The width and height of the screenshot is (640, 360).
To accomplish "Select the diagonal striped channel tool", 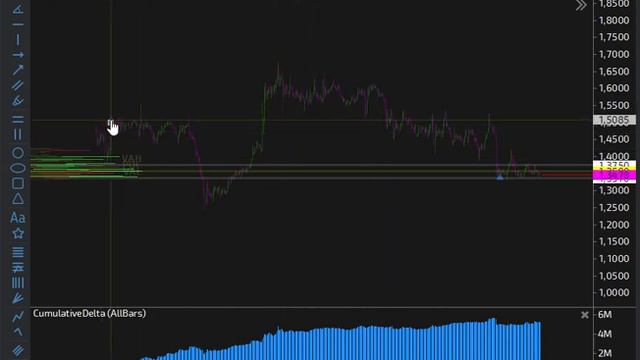I will click(18, 350).
